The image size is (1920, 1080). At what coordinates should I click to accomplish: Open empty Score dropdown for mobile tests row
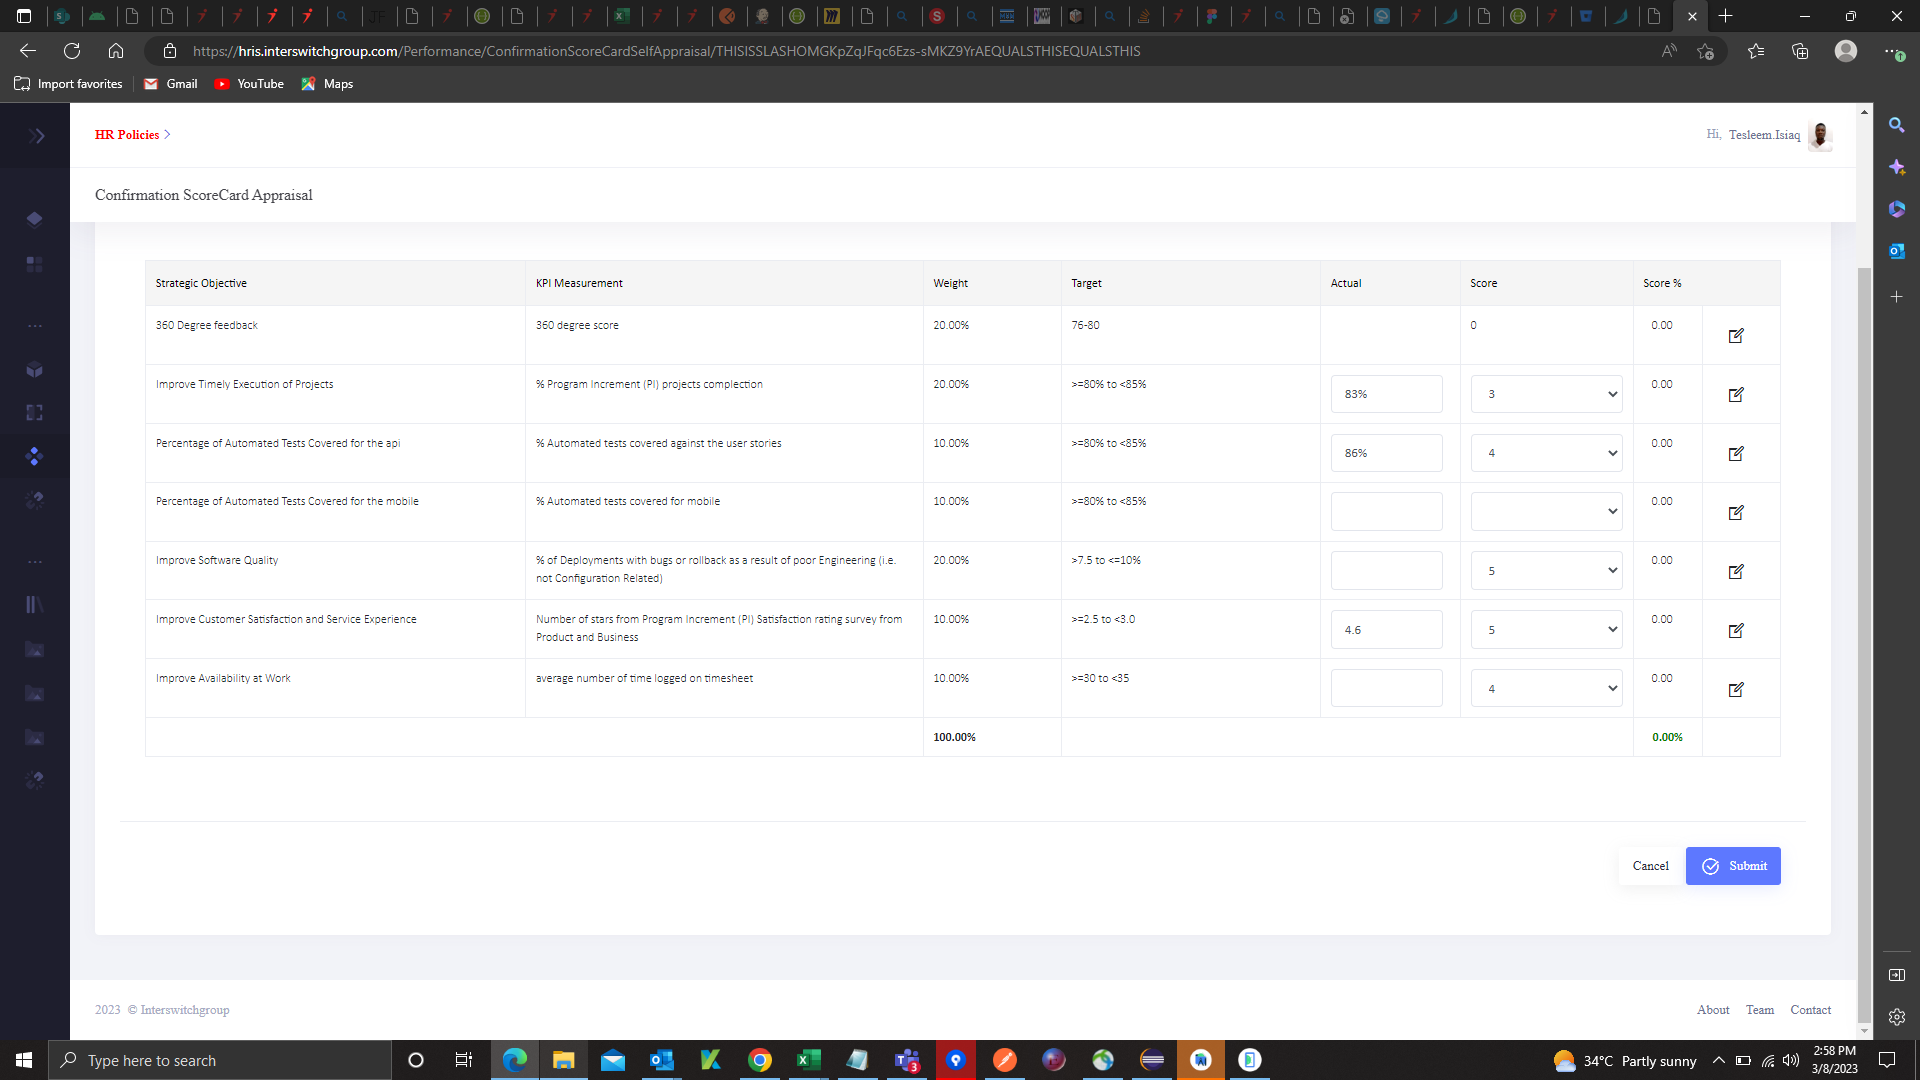tap(1546, 512)
